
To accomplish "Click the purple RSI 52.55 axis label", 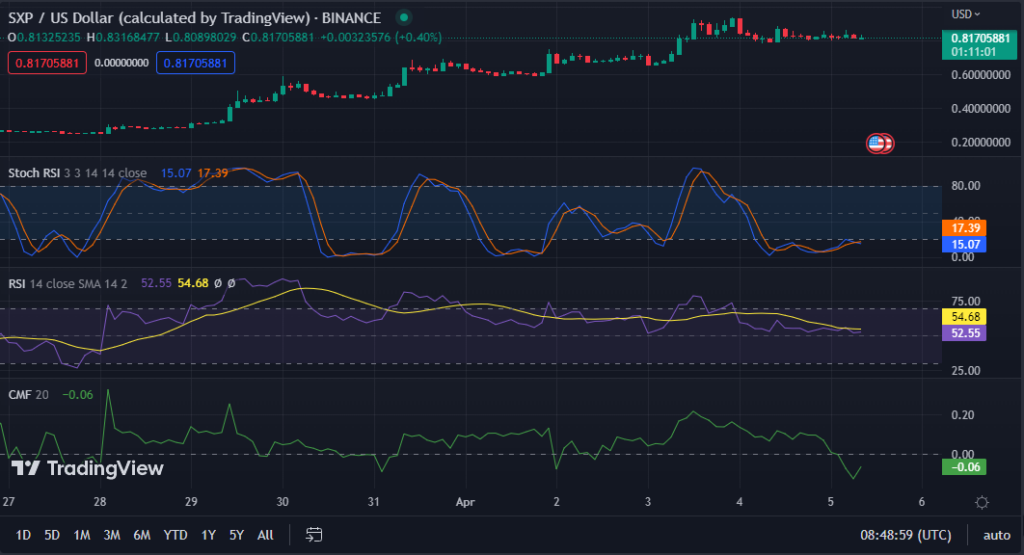I will pos(964,332).
